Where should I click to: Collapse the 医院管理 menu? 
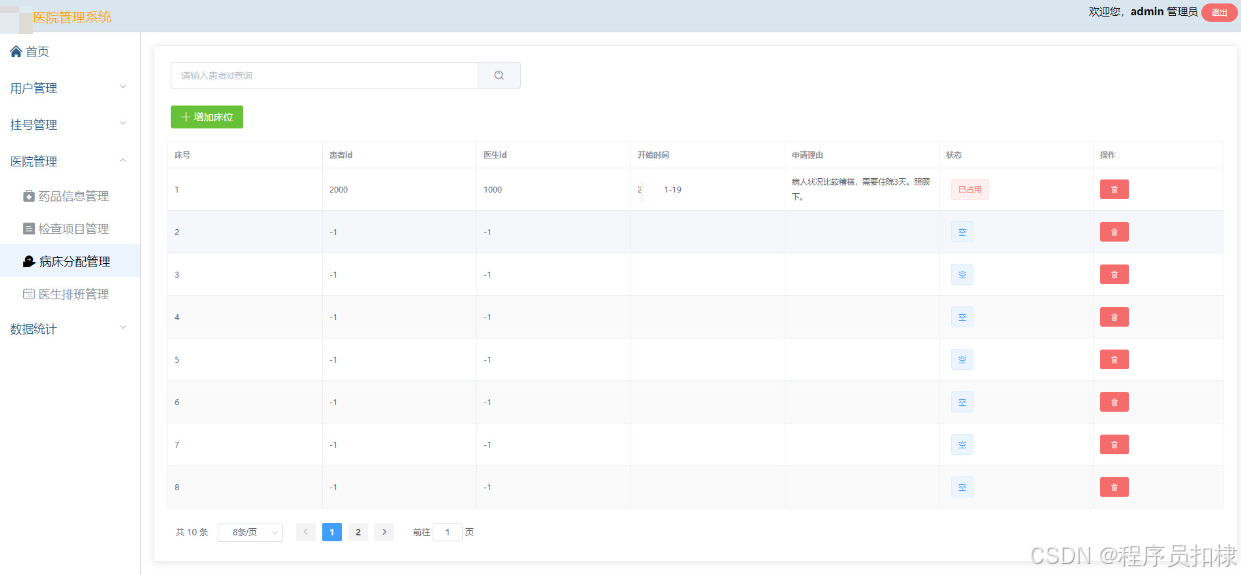[x=70, y=161]
